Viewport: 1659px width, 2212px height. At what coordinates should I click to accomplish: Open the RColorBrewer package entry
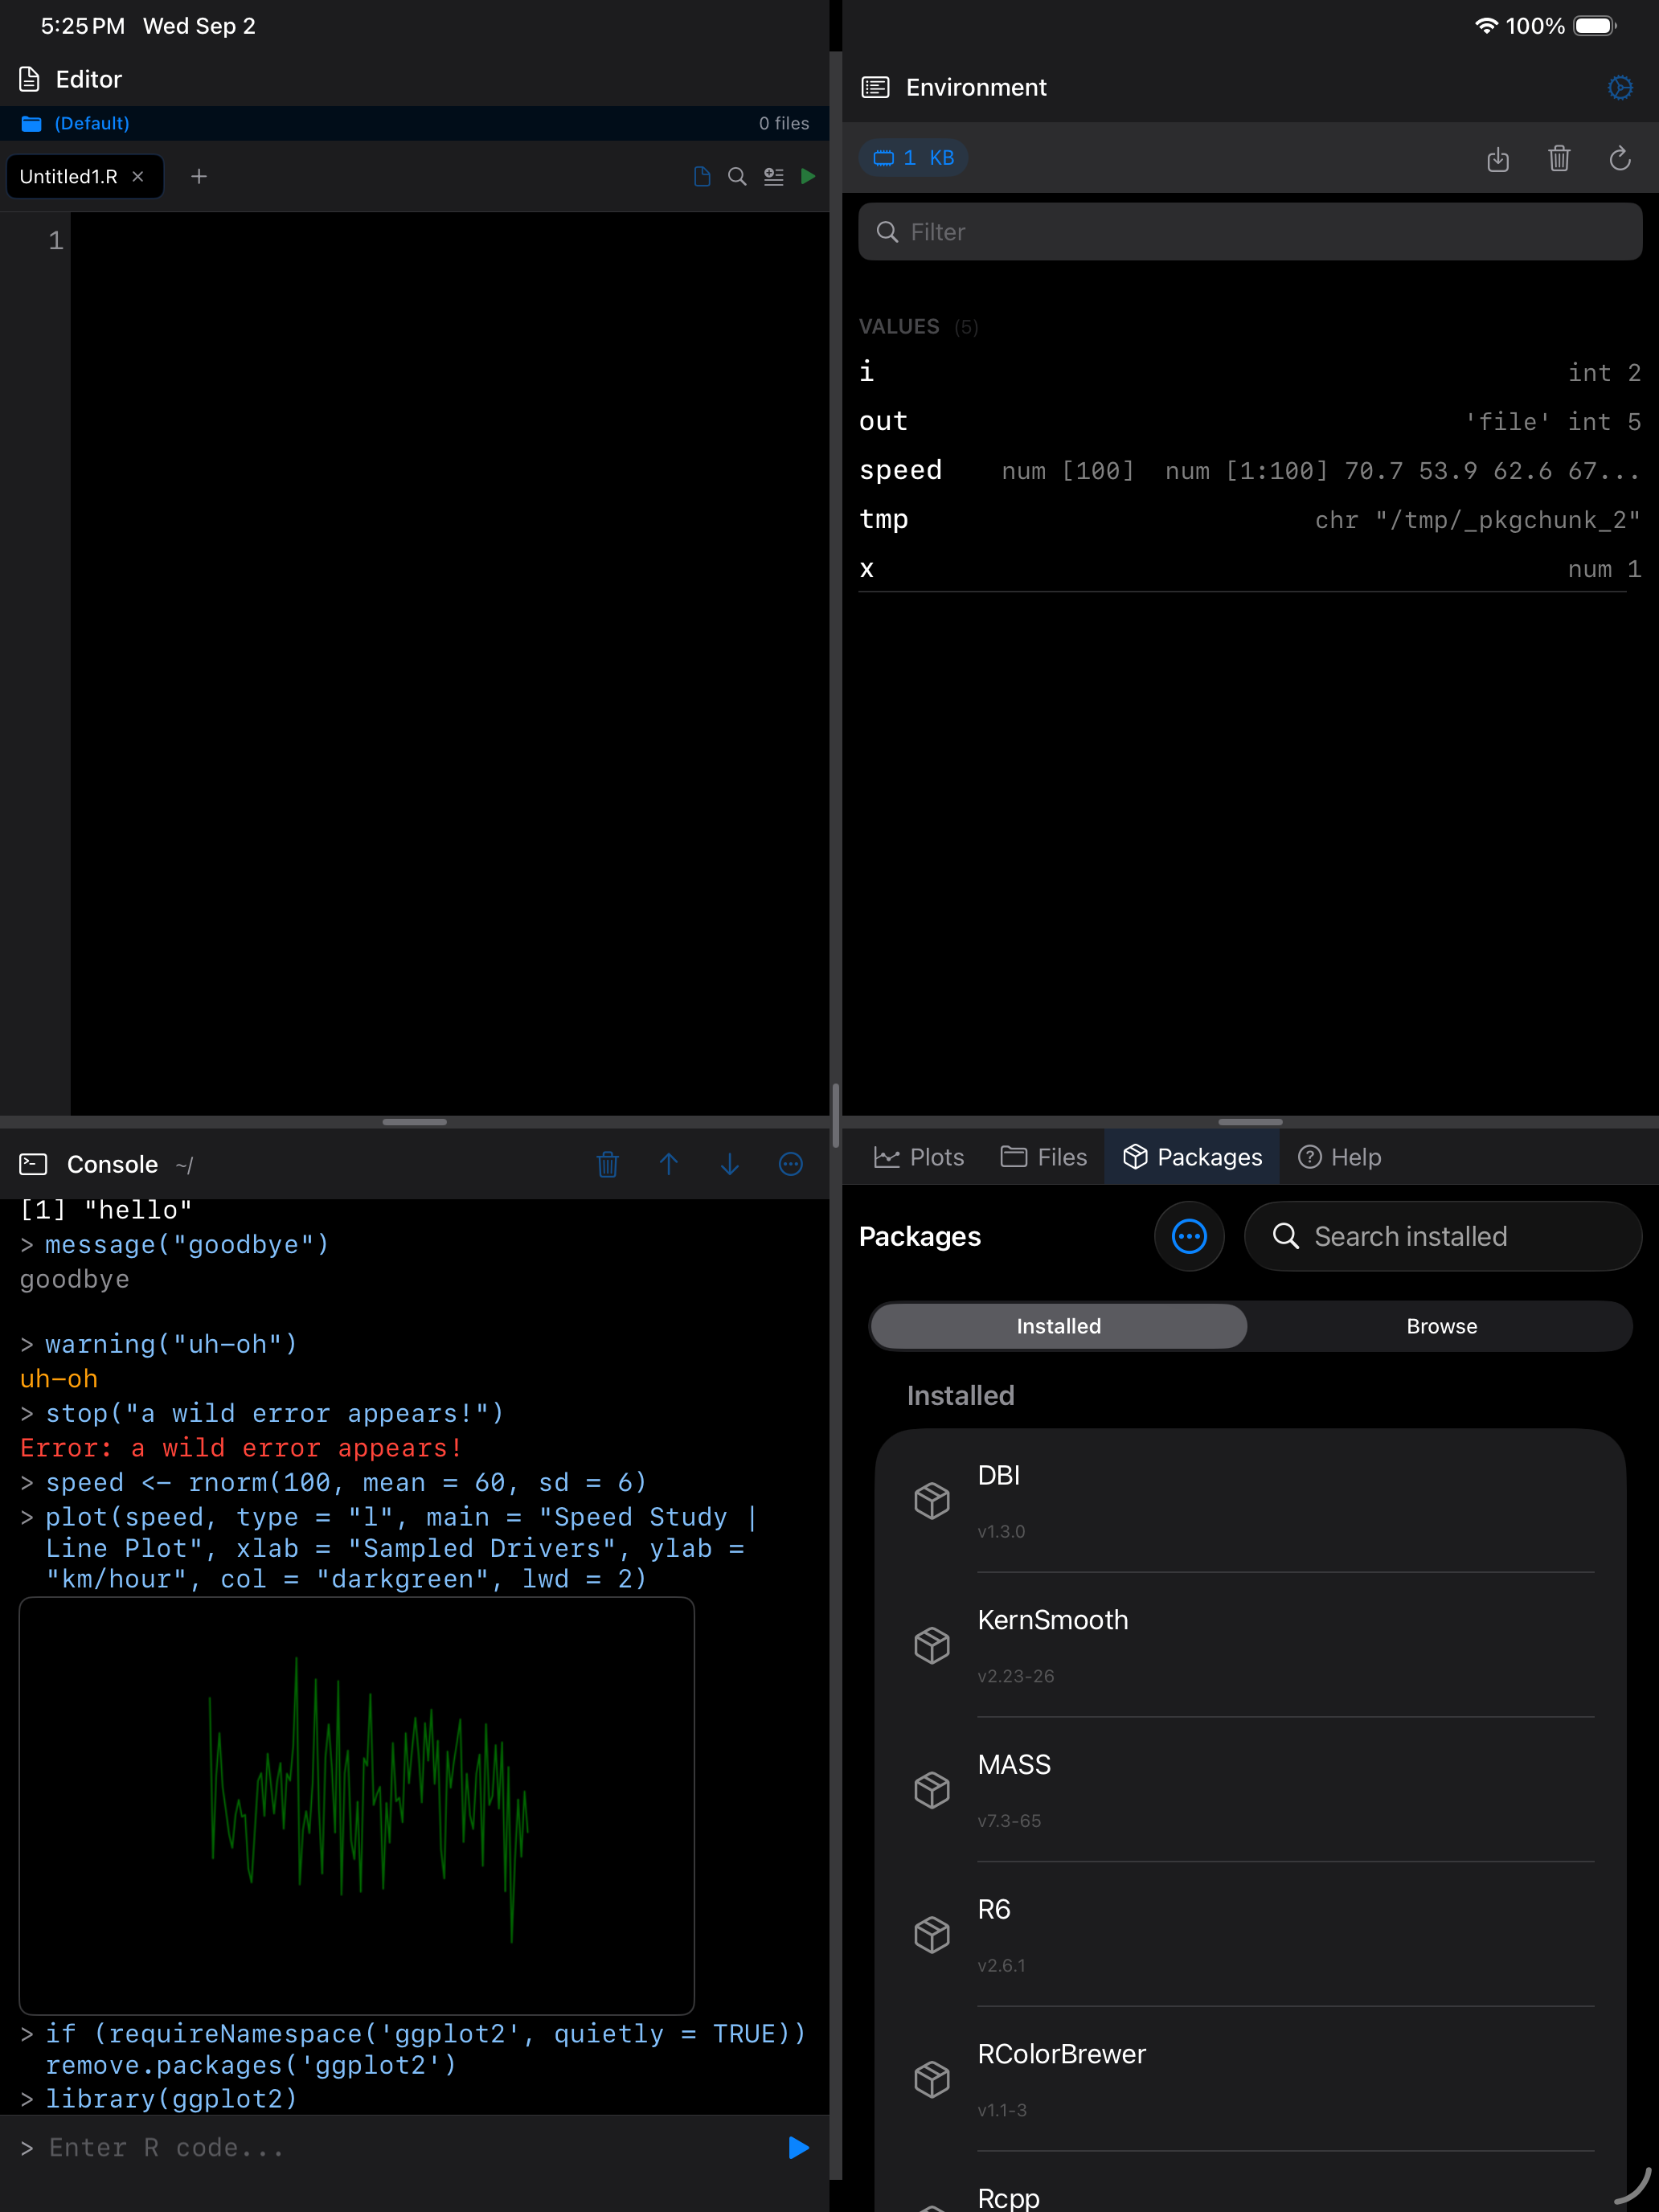click(1250, 2080)
